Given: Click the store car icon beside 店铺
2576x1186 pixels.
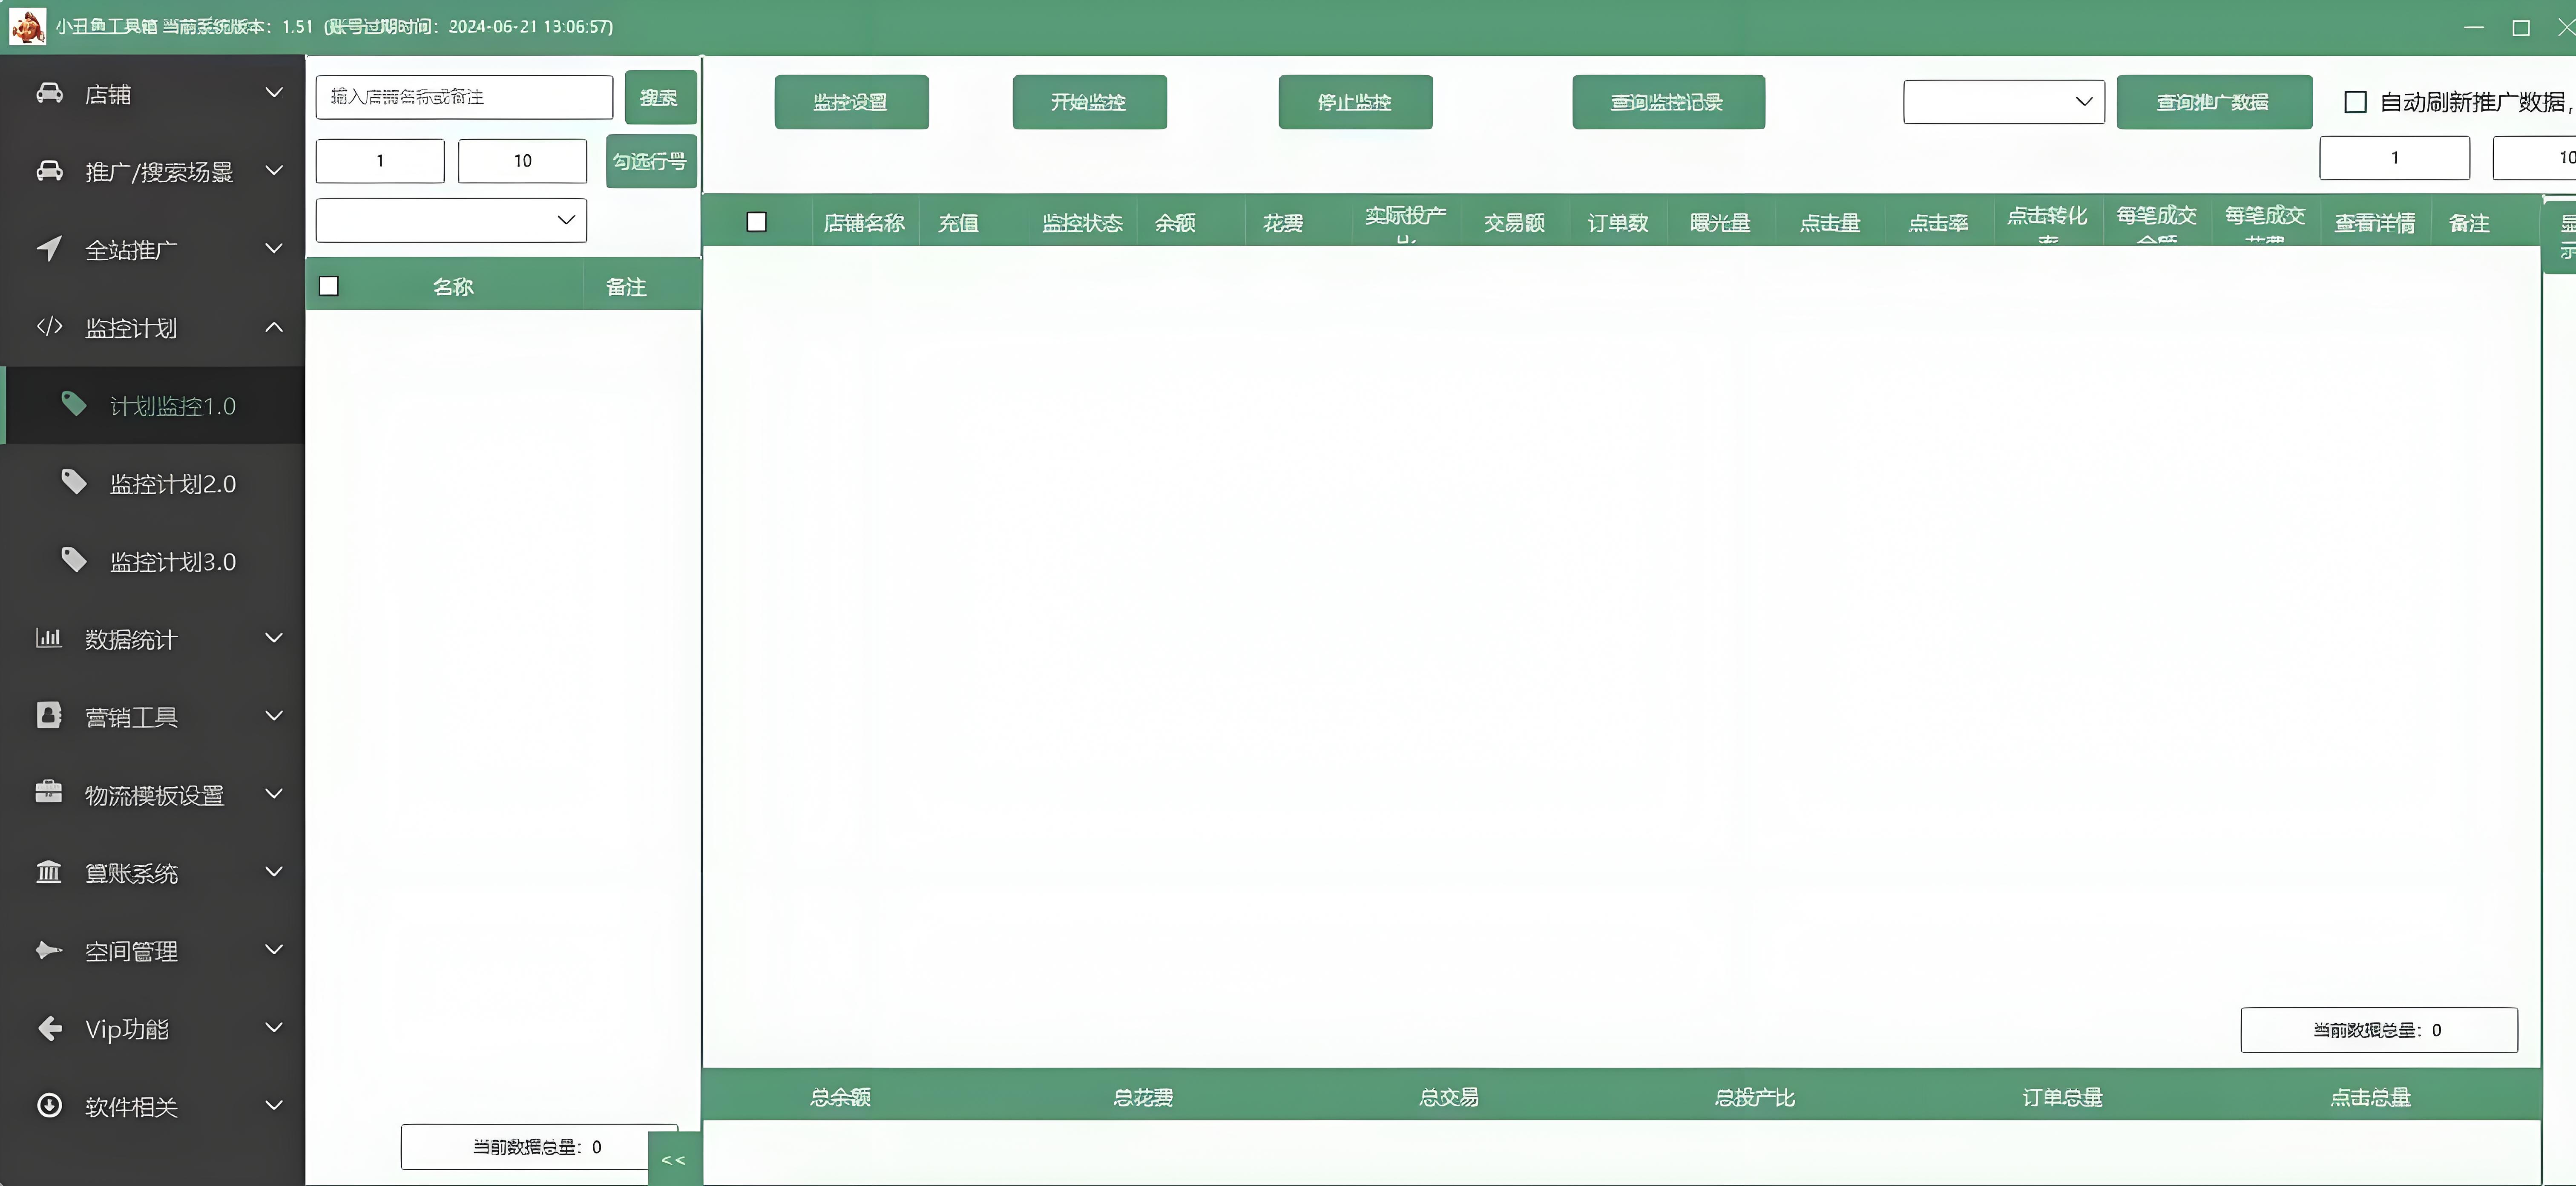Looking at the screenshot, I should (x=49, y=93).
